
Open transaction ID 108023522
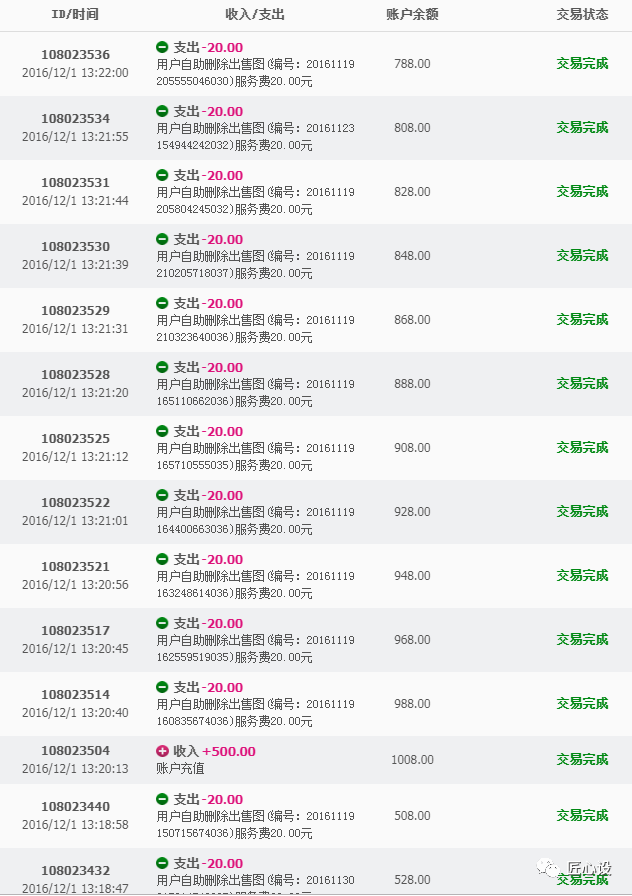click(75, 503)
